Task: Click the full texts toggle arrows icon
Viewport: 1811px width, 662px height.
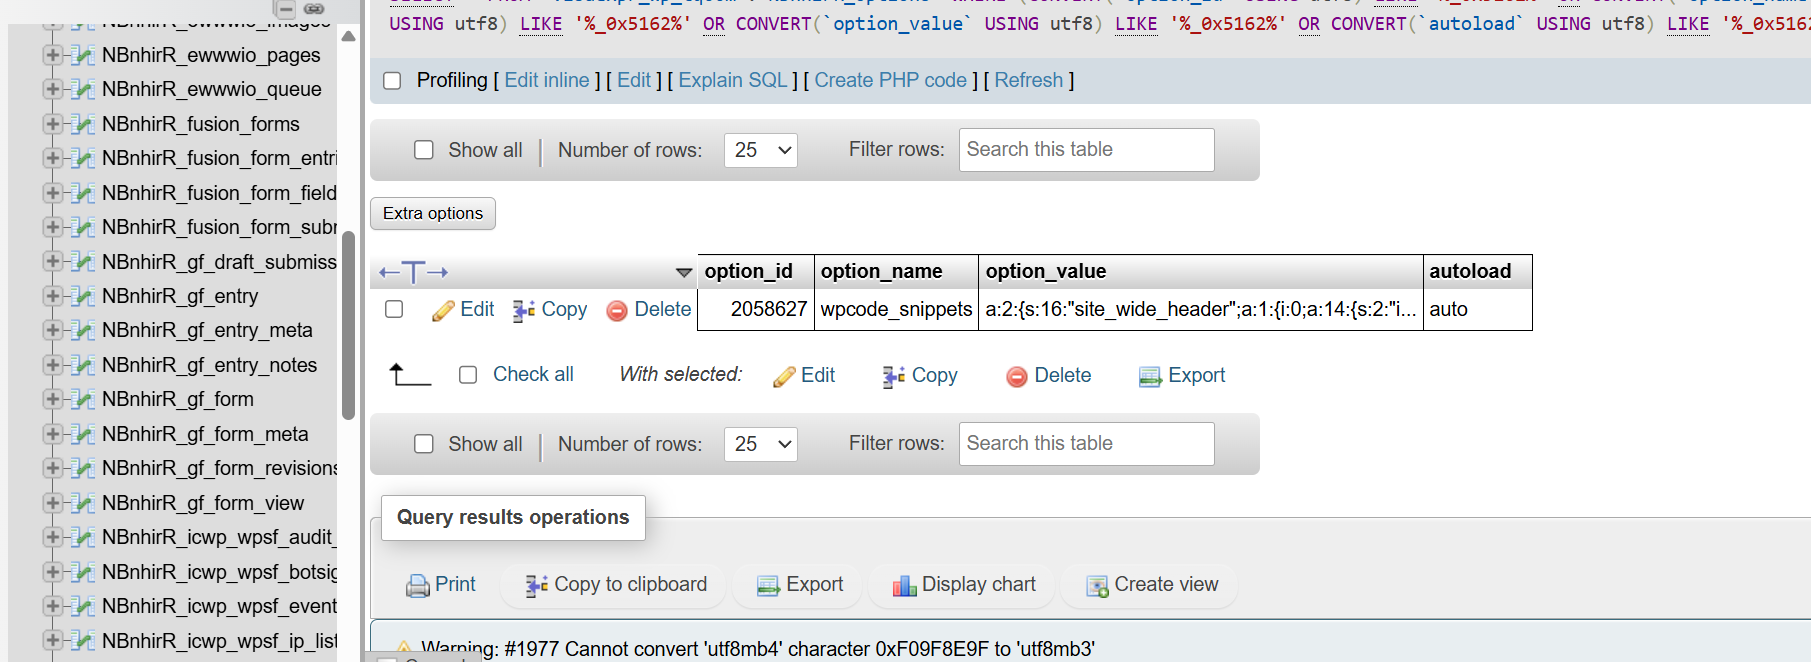Action: point(413,272)
